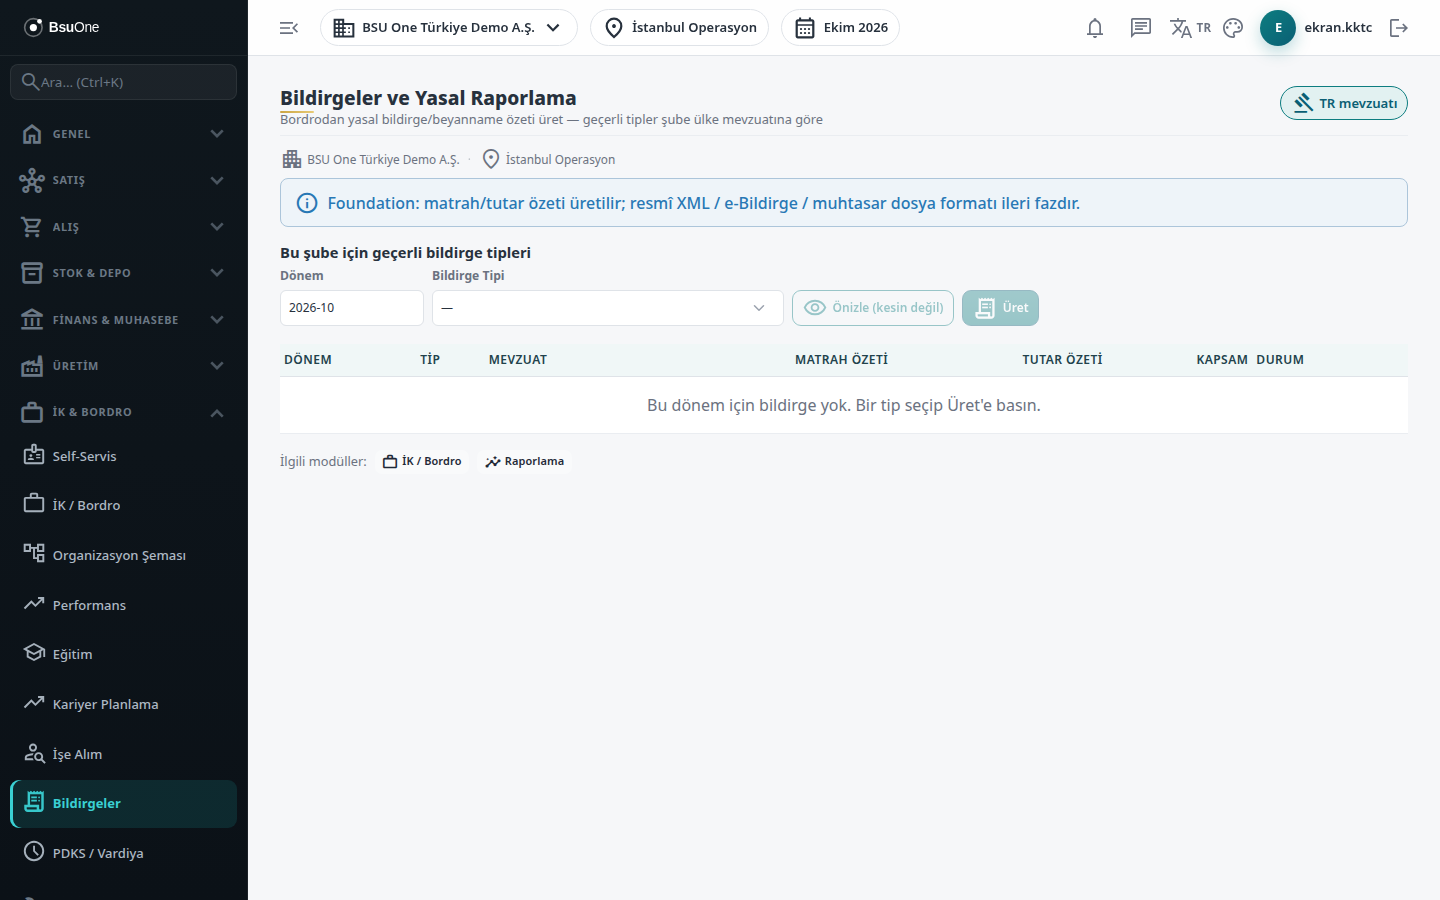The image size is (1440, 900).
Task: Click the Üret button
Action: tap(1000, 308)
